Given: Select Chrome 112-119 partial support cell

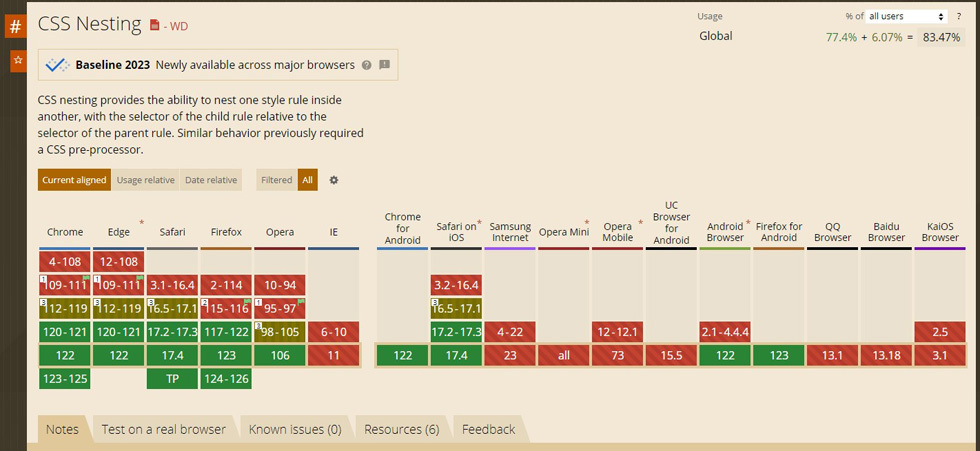Looking at the screenshot, I should (x=65, y=309).
